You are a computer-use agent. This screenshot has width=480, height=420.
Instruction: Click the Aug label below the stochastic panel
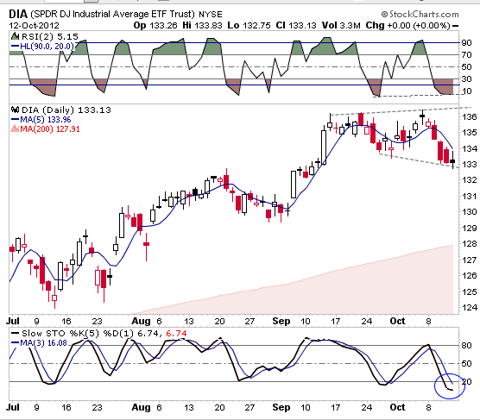pyautogui.click(x=141, y=407)
